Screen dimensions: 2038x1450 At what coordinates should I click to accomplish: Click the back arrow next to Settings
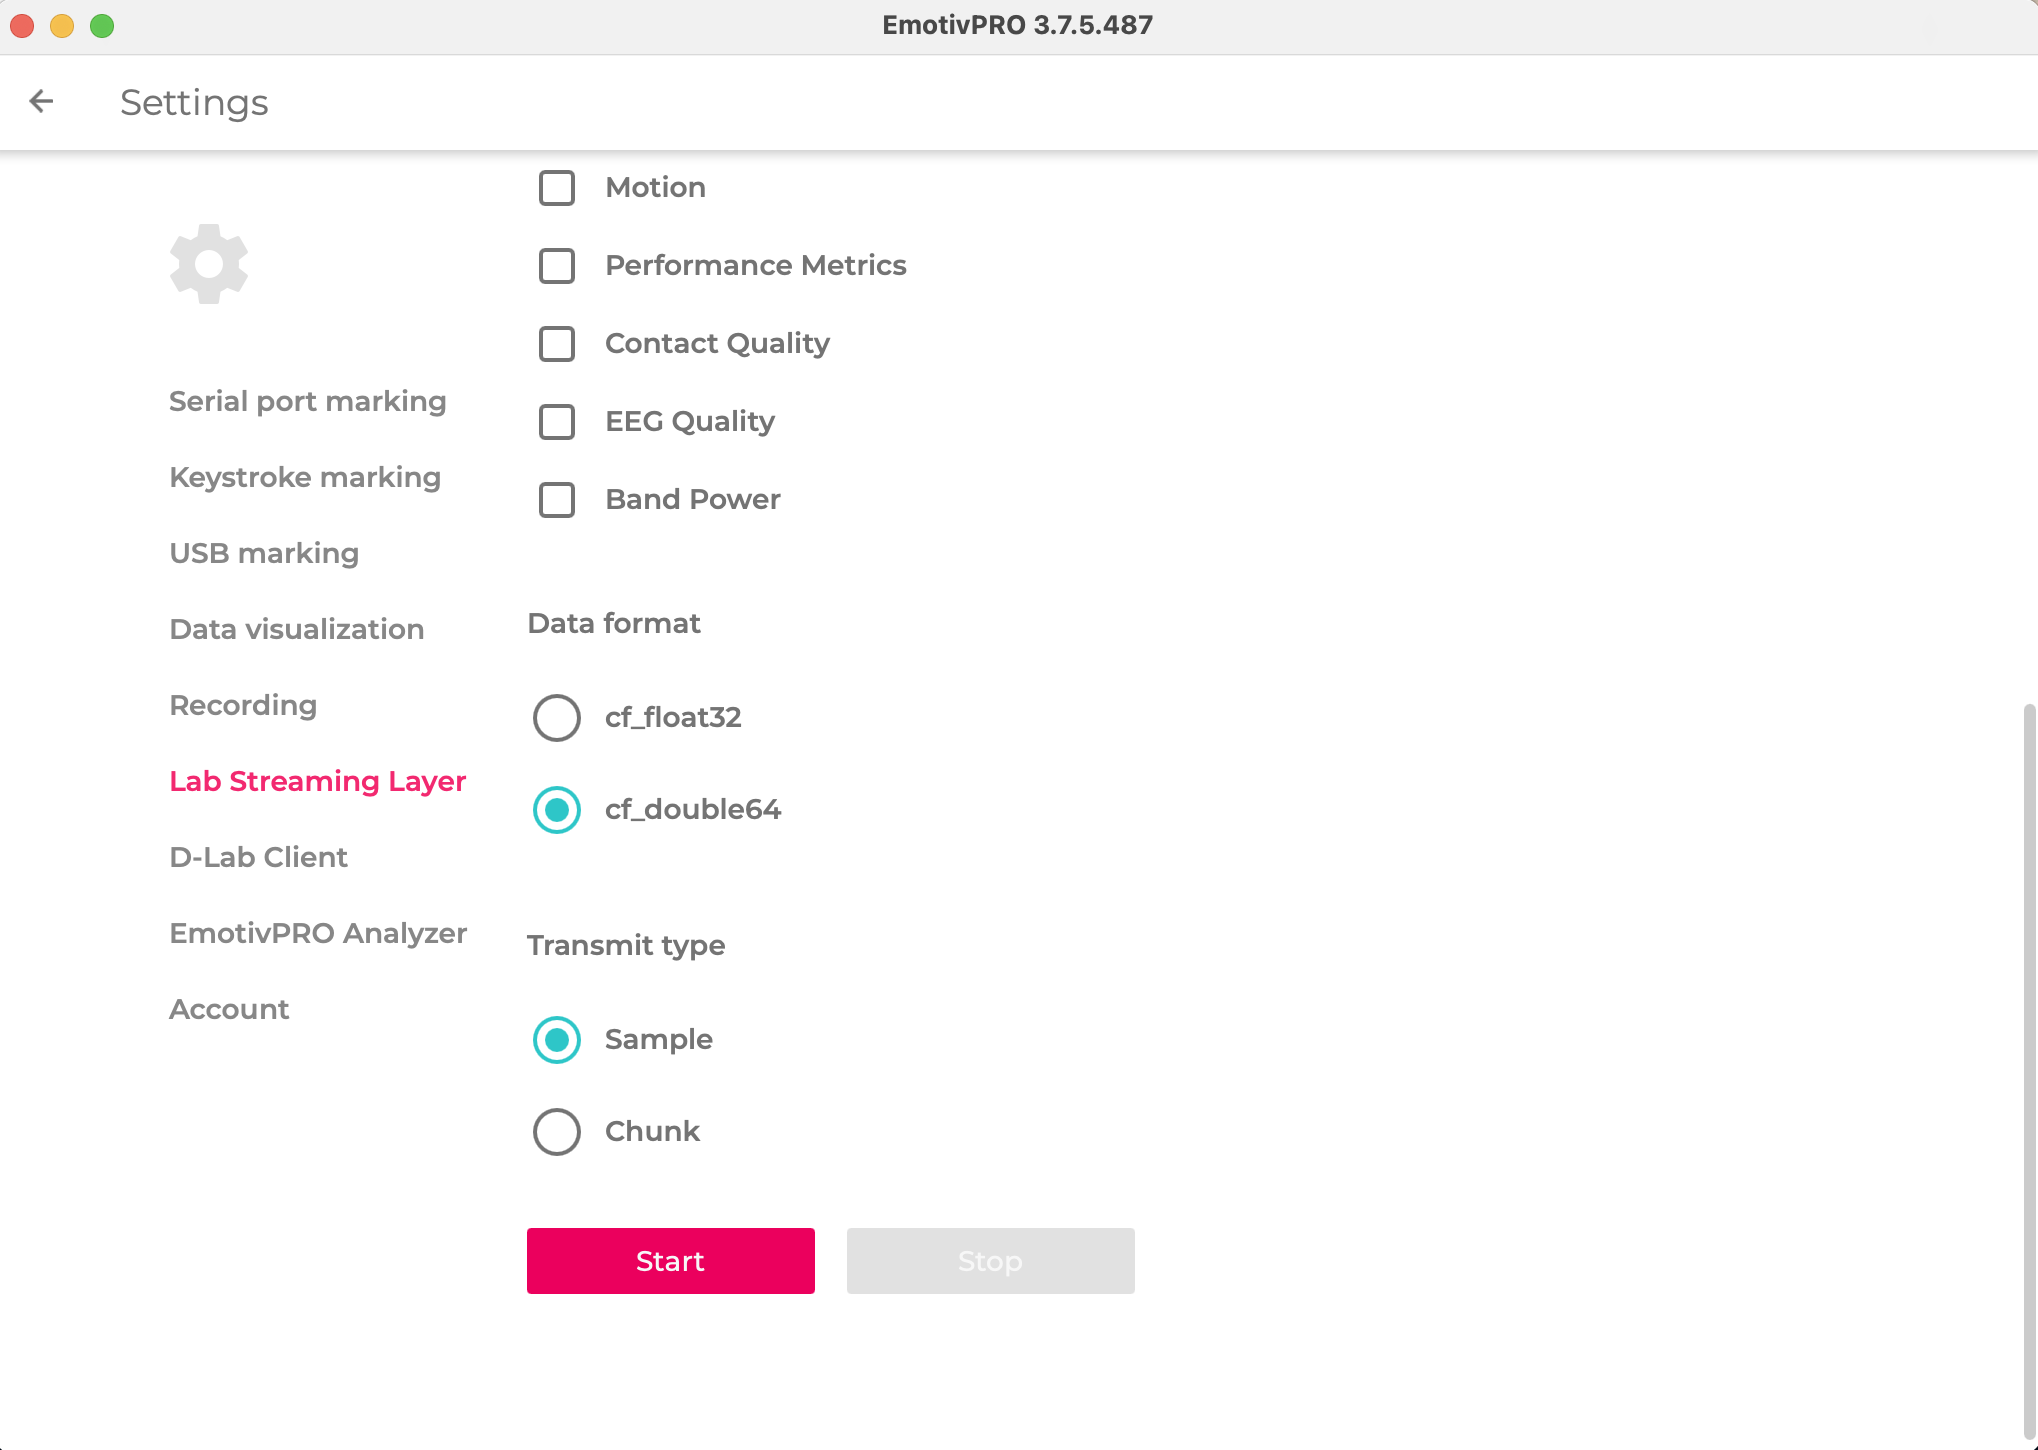pos(41,101)
